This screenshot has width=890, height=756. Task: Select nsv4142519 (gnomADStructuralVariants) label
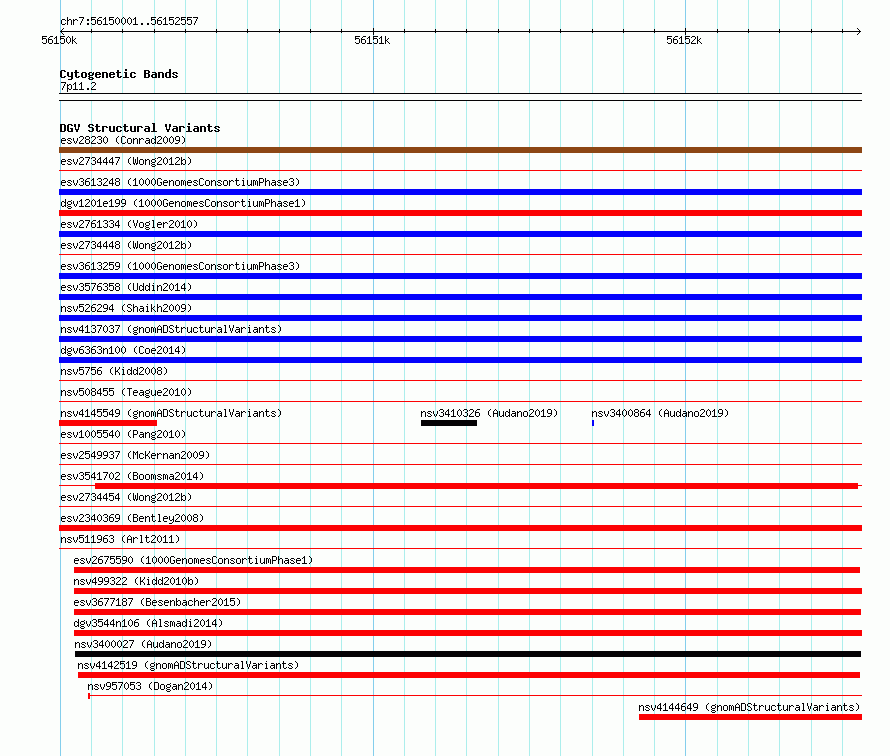pos(188,665)
